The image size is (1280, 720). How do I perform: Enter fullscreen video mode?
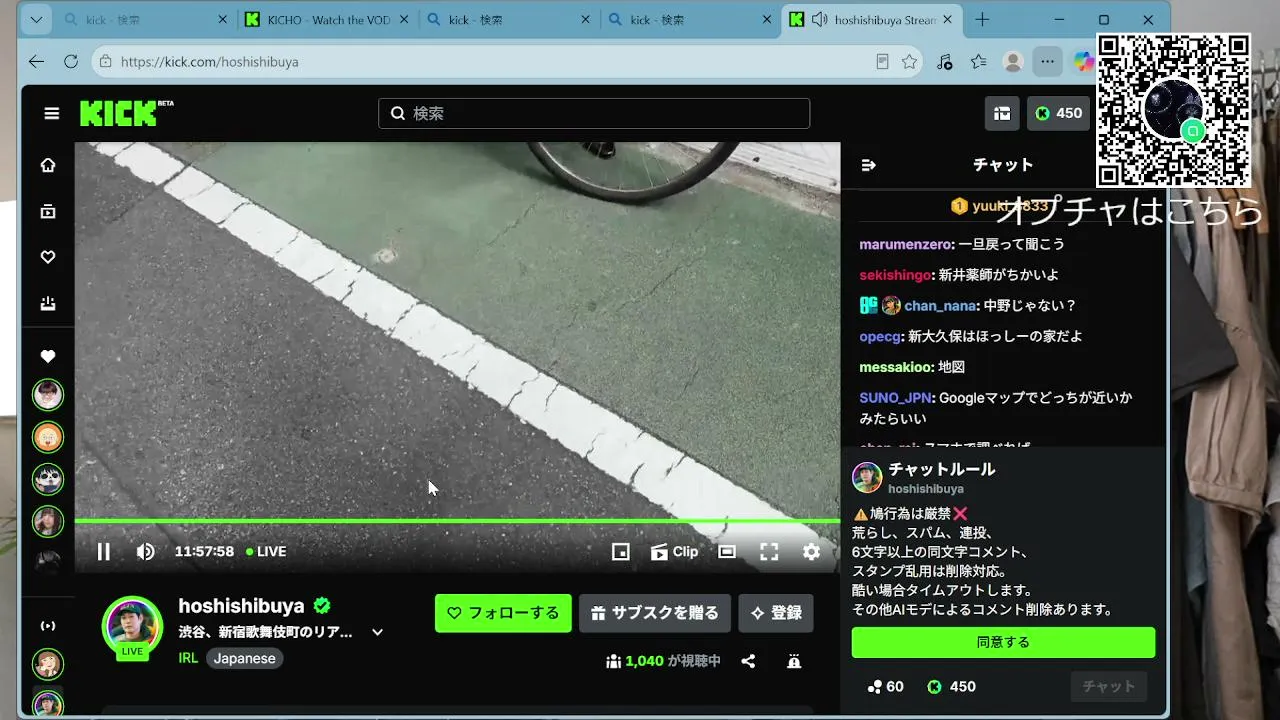(769, 551)
